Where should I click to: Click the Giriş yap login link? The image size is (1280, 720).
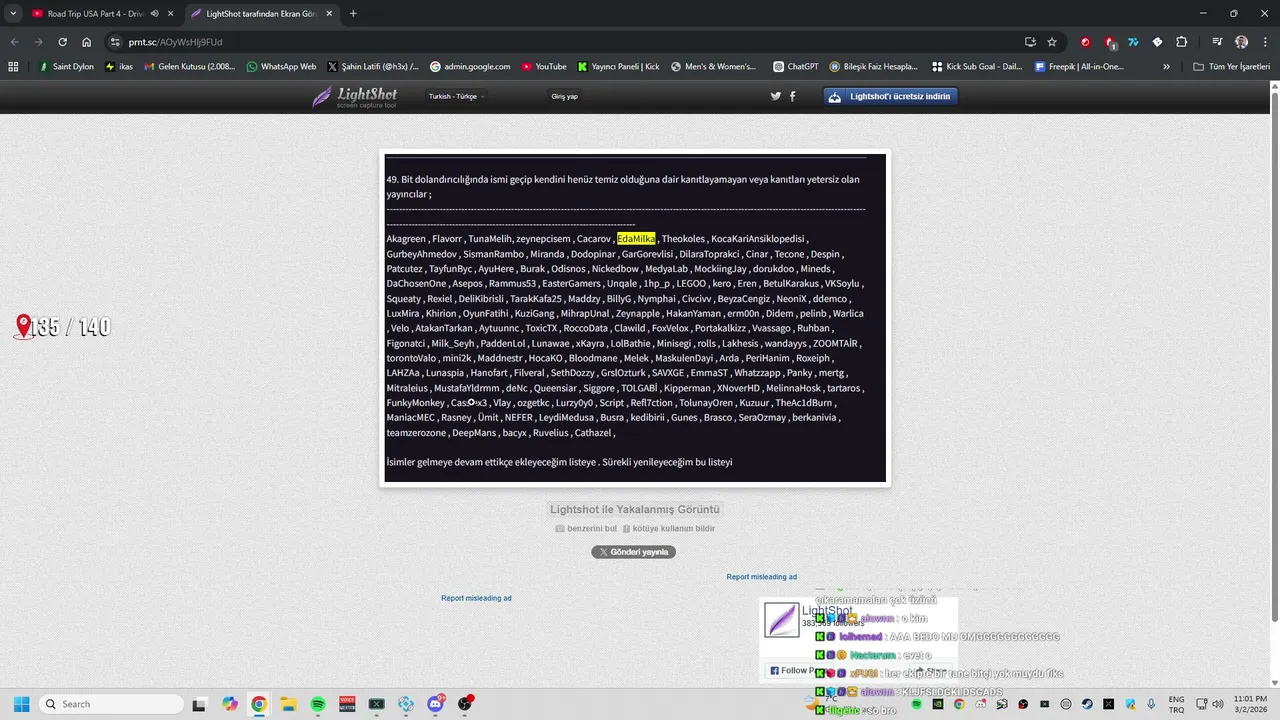click(564, 96)
